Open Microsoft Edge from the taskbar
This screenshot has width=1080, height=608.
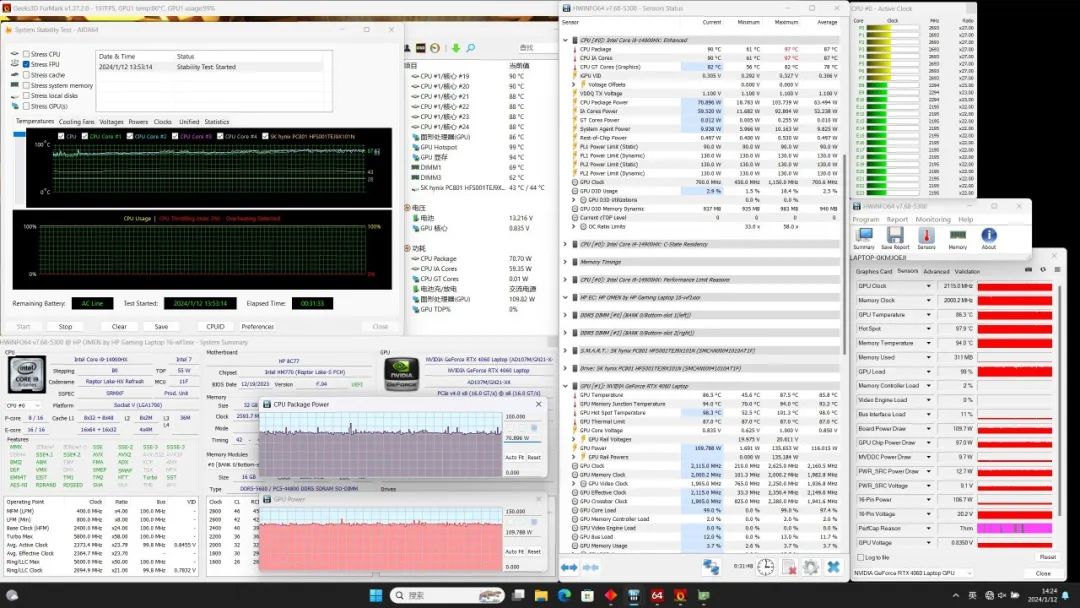tap(564, 595)
